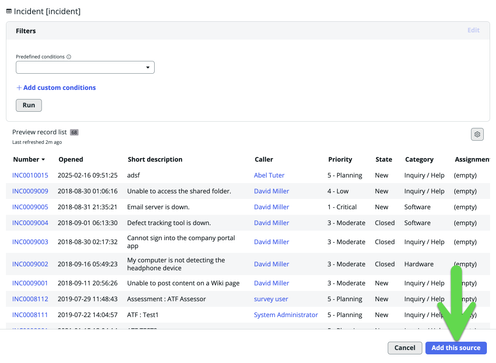Open the Predefined conditions dropdown
Screen dimensions: 496x363
coord(85,67)
